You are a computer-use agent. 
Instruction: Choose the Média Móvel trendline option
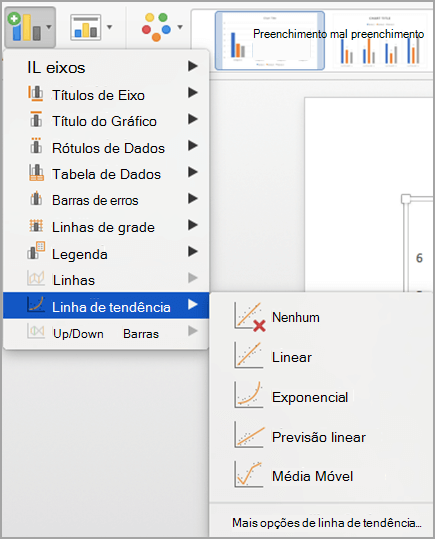point(321,476)
